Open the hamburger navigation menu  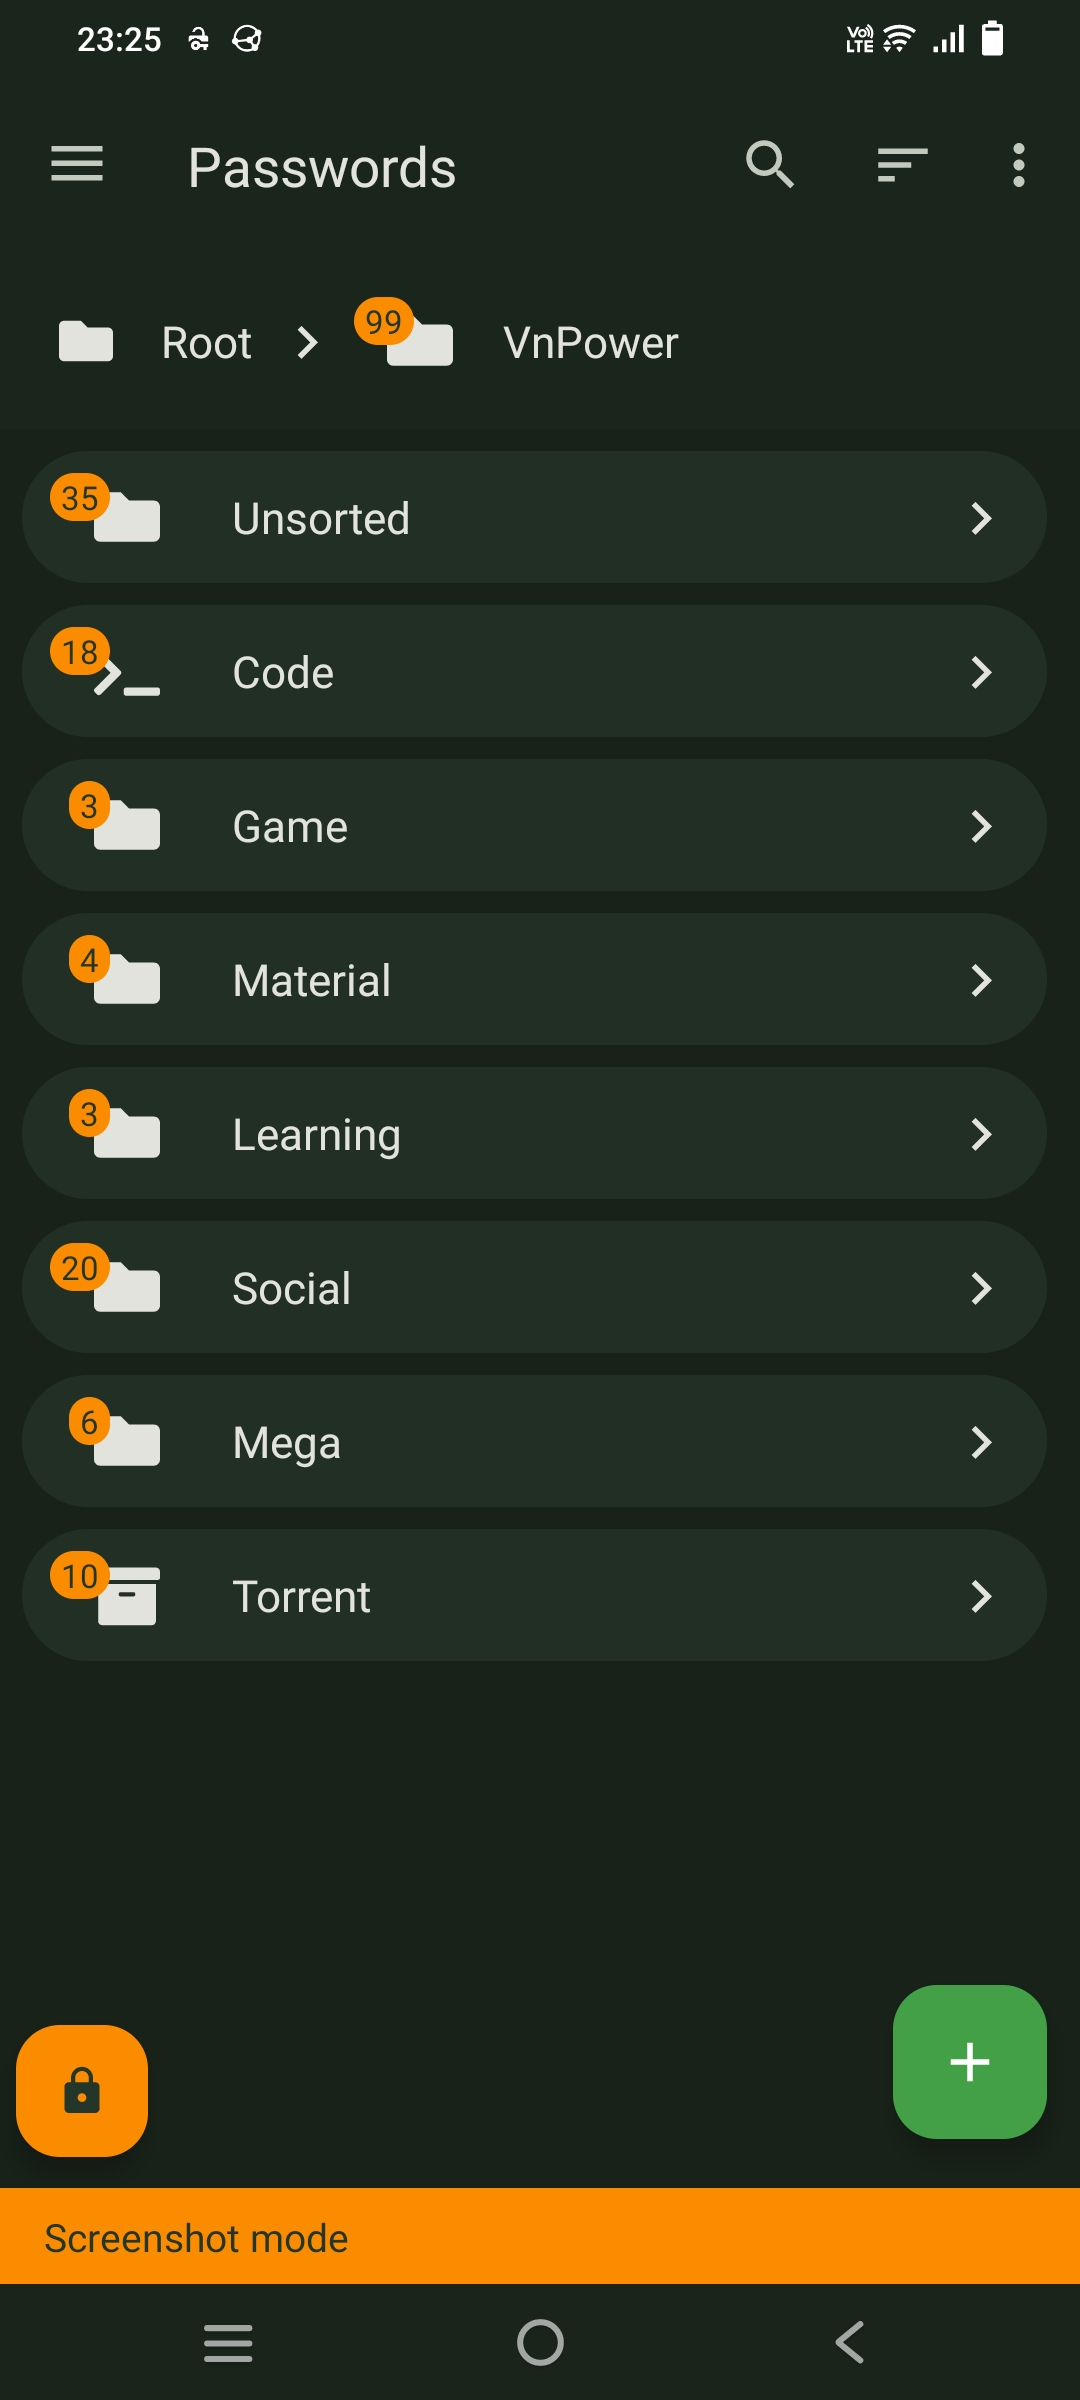(x=77, y=165)
